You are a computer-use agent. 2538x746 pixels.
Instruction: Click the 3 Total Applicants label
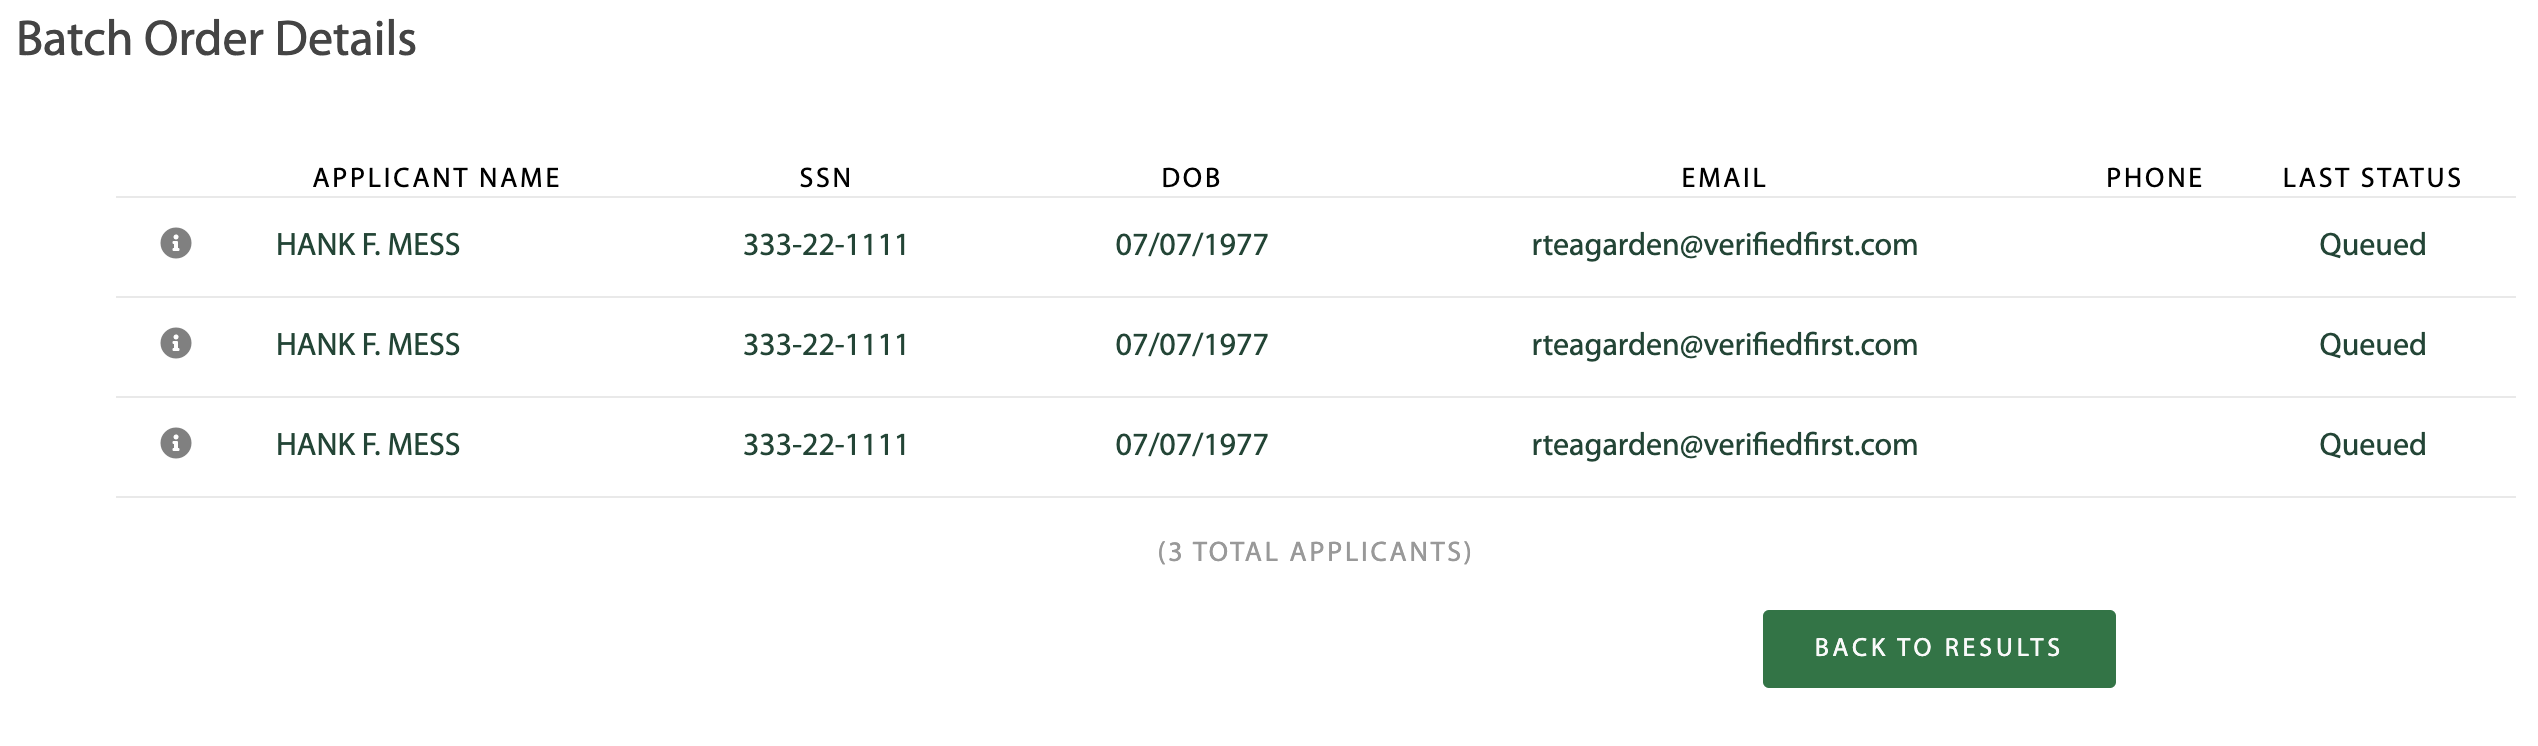[1314, 552]
